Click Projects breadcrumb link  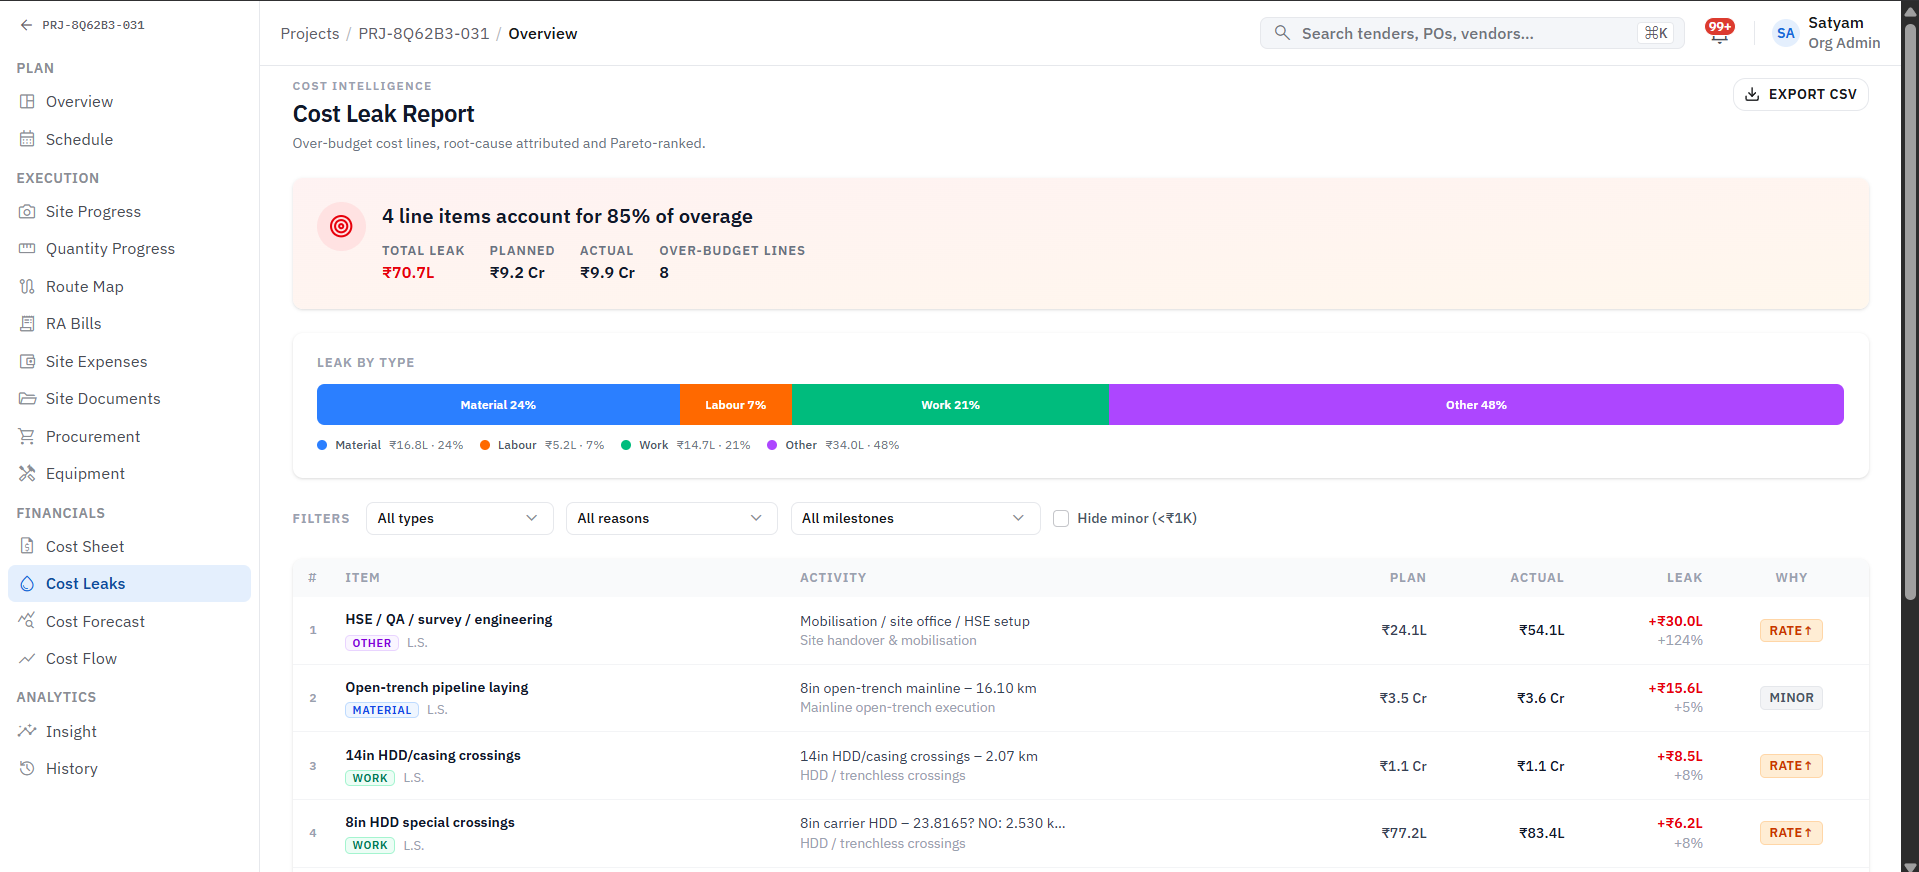310,34
